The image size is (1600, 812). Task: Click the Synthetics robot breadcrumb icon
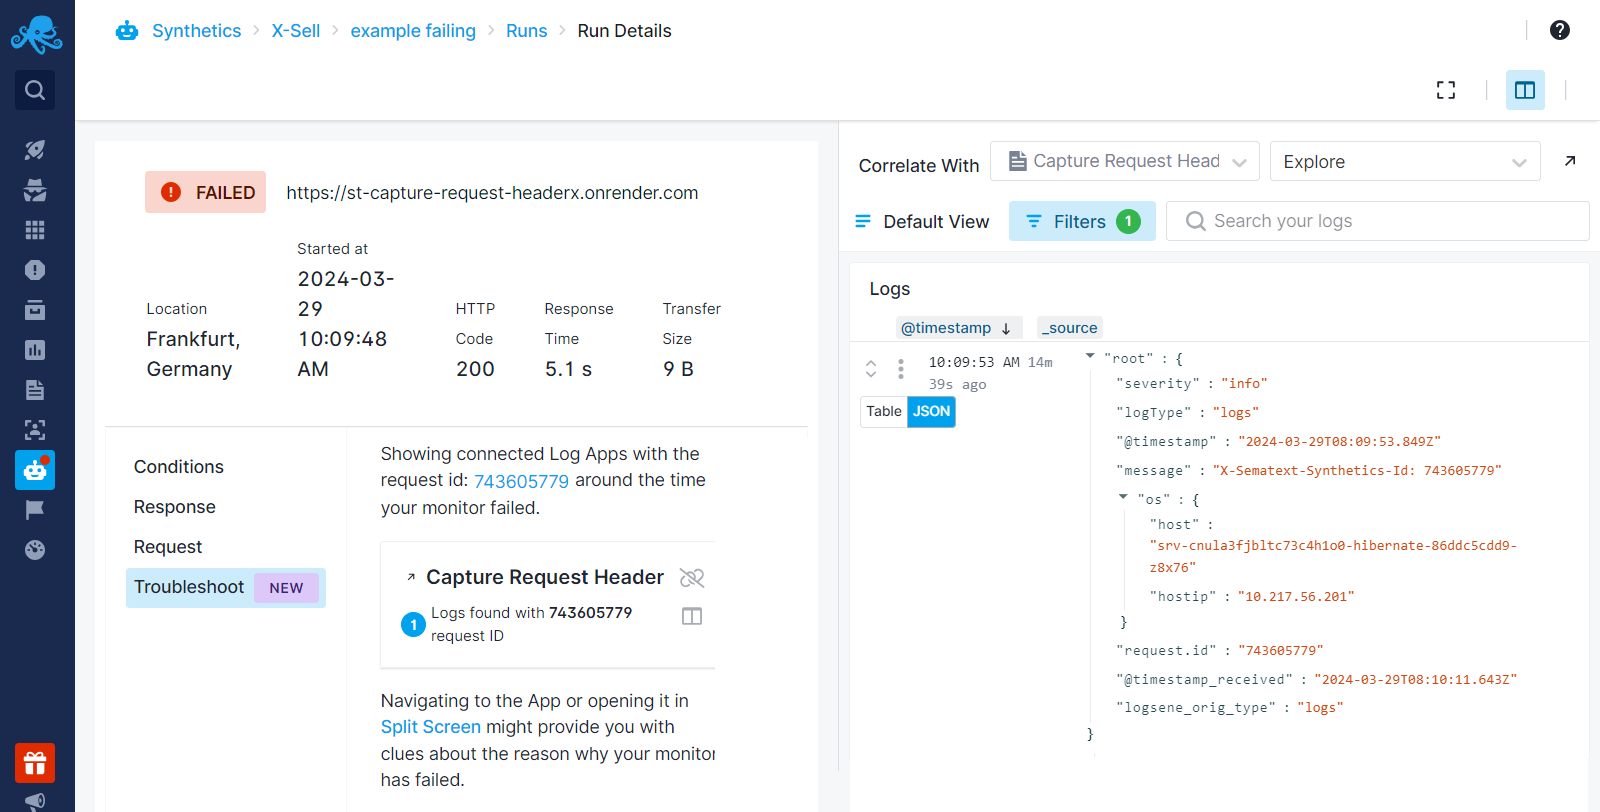(127, 31)
